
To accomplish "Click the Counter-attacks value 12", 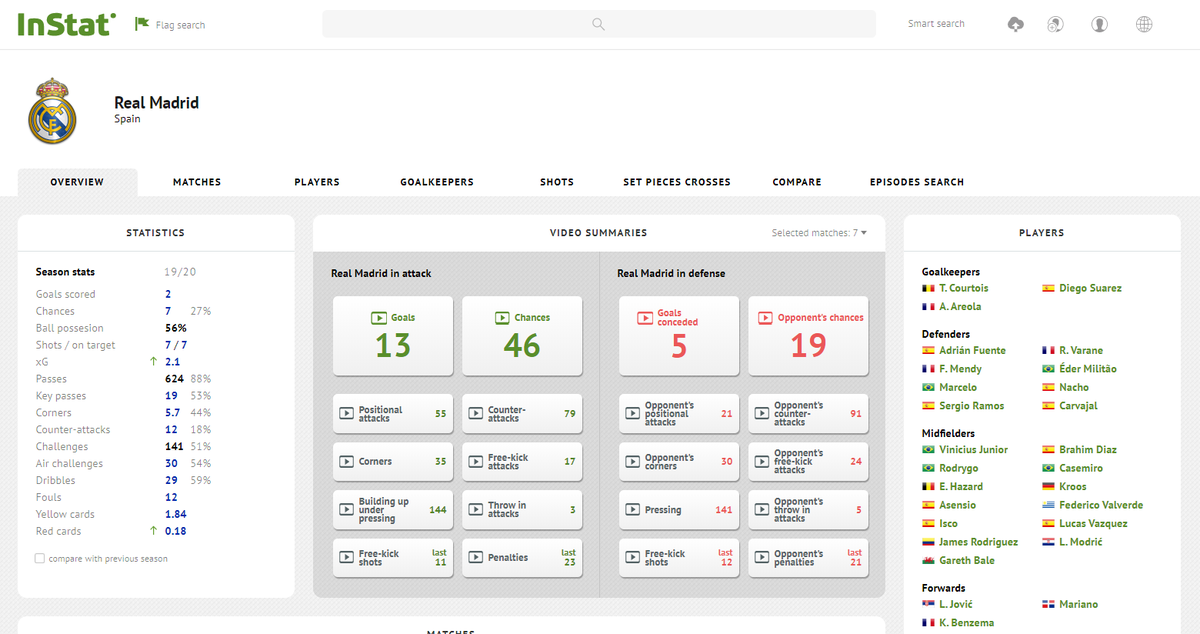I will (x=171, y=430).
